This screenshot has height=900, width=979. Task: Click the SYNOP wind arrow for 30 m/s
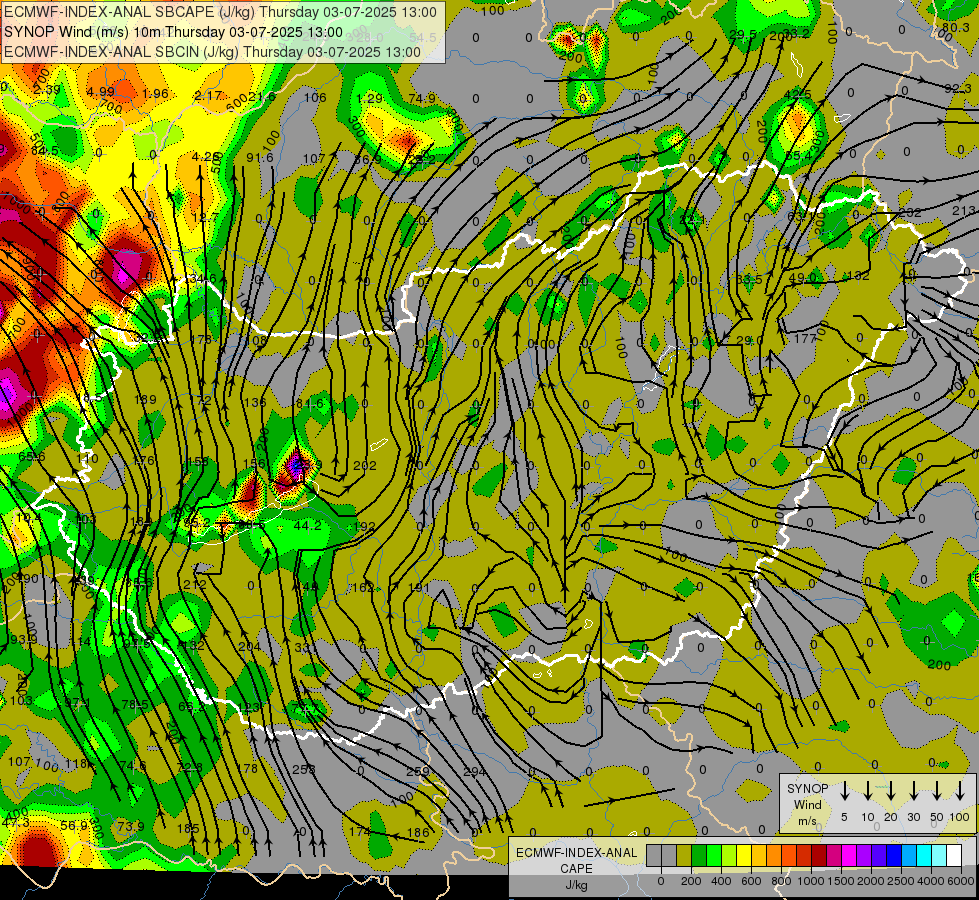click(913, 791)
